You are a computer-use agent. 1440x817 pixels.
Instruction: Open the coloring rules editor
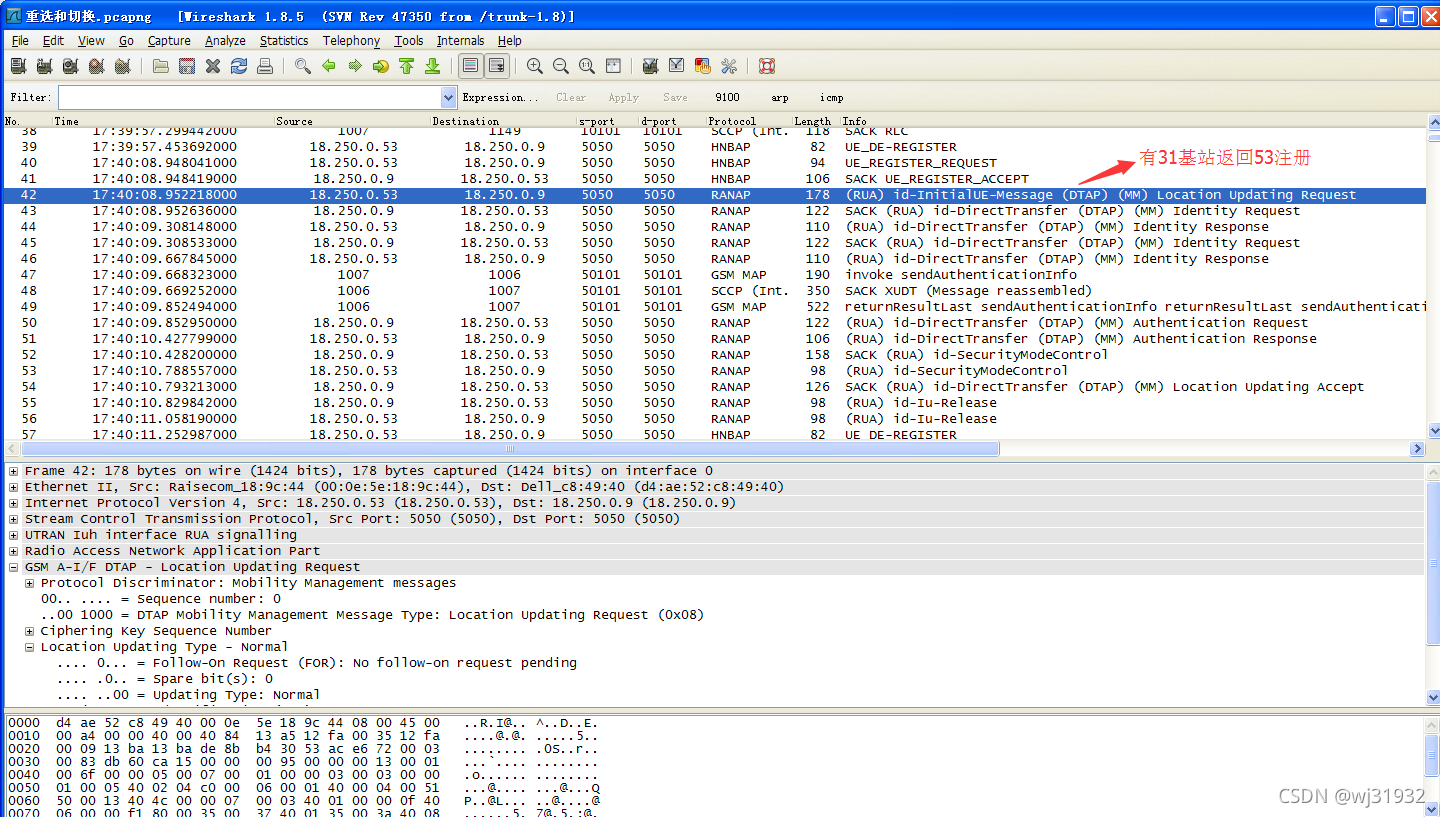tap(703, 66)
